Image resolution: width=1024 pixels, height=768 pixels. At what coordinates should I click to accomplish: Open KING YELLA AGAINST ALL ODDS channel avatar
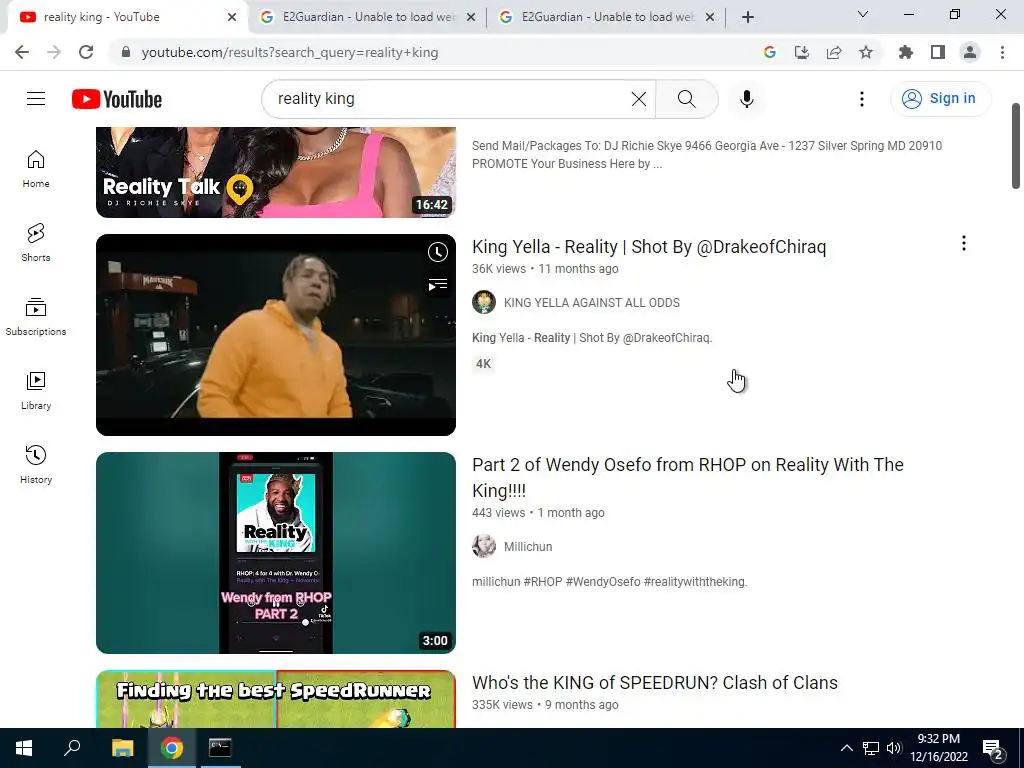[x=484, y=302]
